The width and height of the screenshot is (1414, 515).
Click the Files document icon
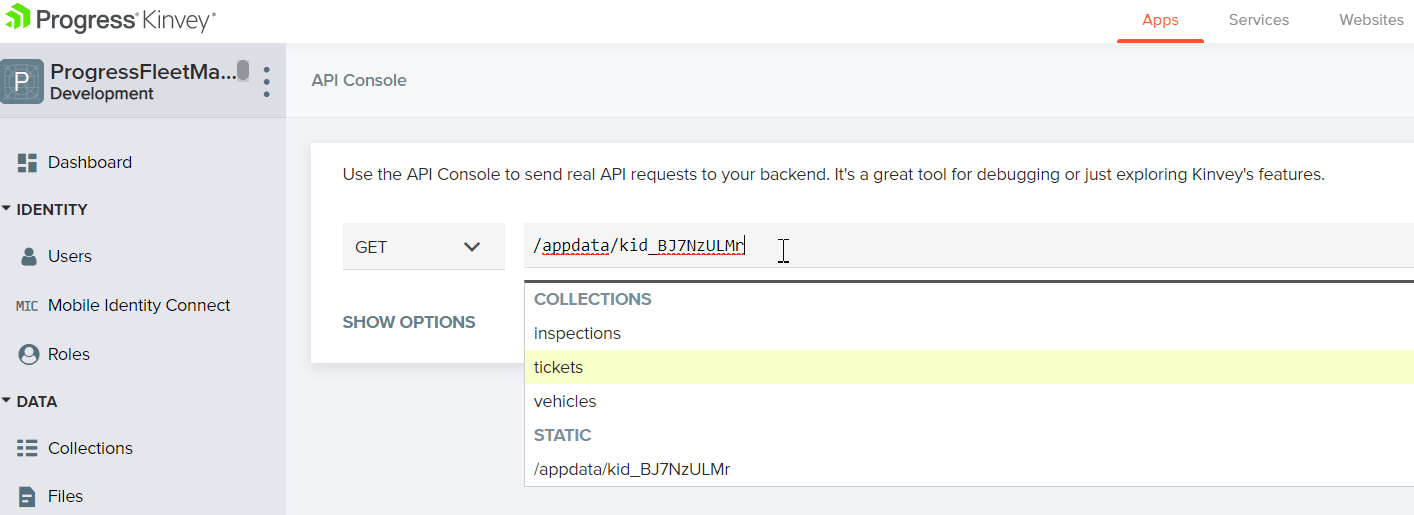[x=28, y=497]
